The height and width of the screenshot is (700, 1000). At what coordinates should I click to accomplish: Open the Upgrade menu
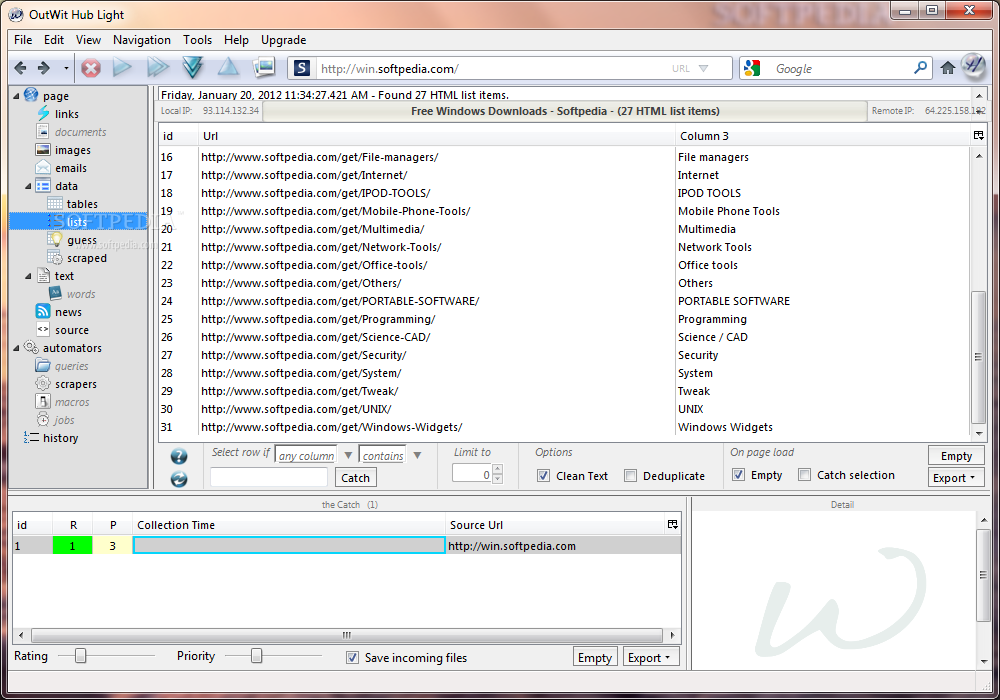(x=283, y=40)
